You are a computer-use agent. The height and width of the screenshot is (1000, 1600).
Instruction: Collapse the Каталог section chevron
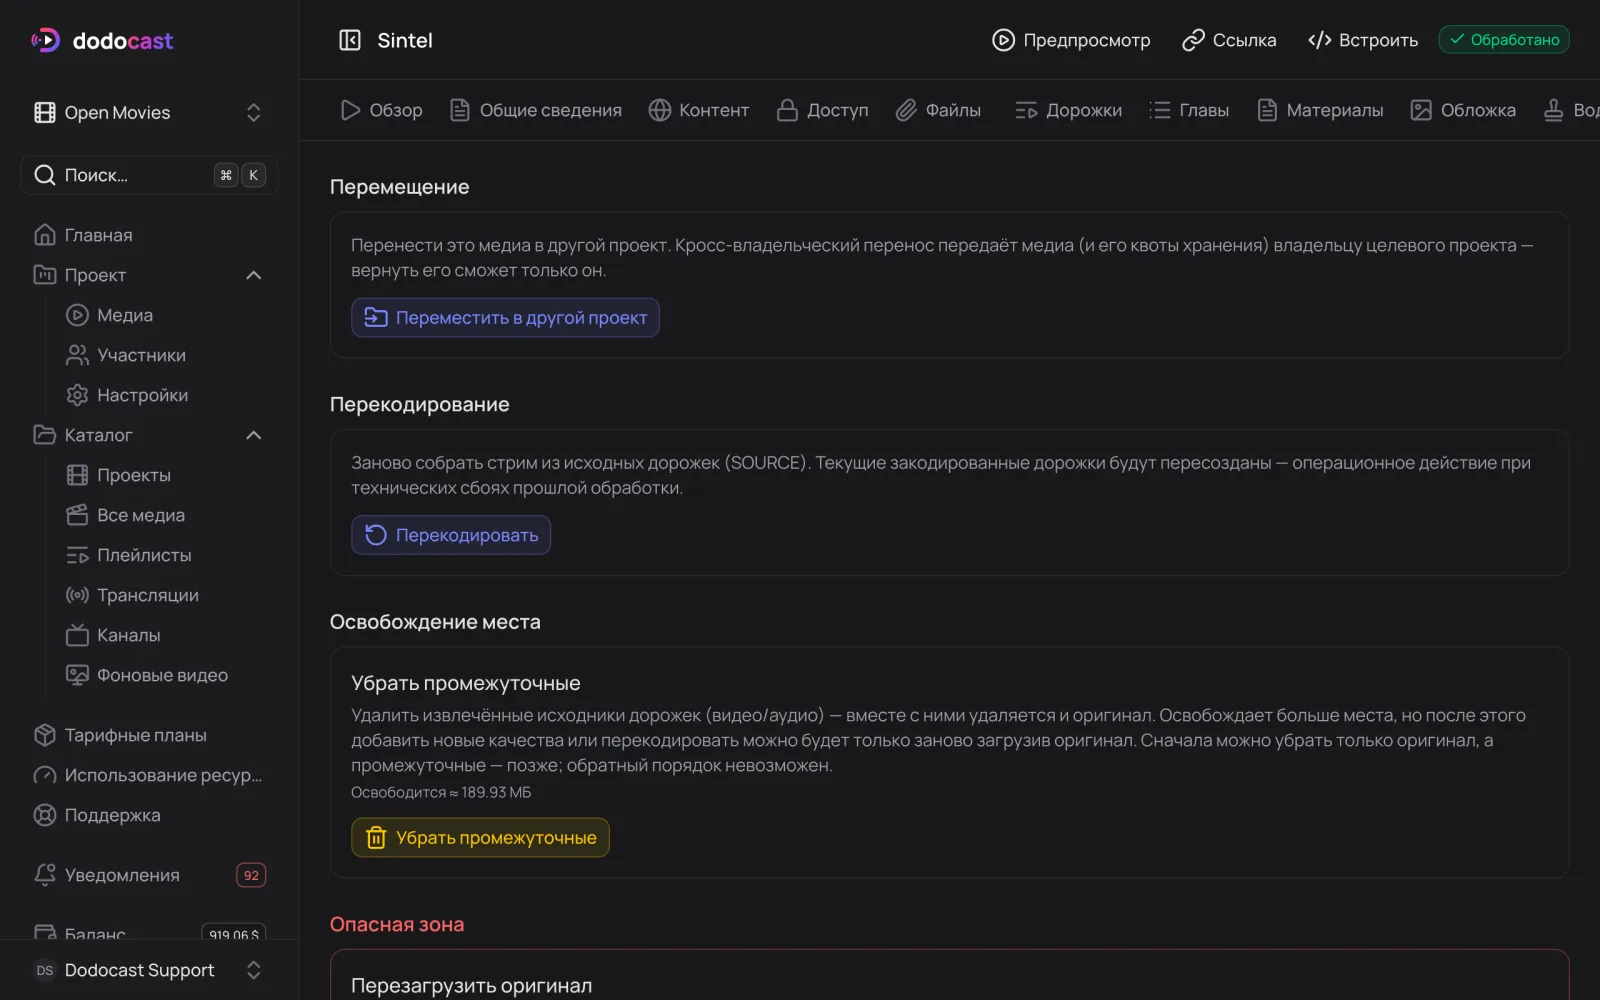click(254, 435)
